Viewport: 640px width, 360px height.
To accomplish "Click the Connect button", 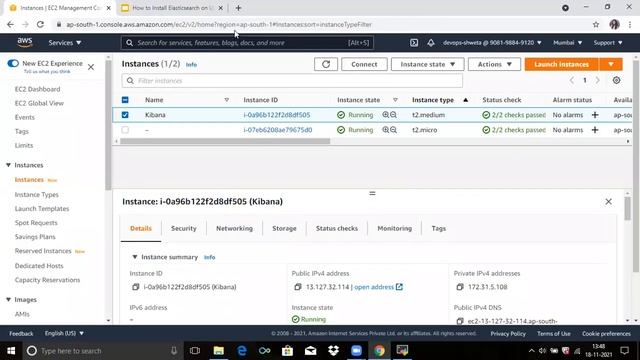I will [364, 64].
